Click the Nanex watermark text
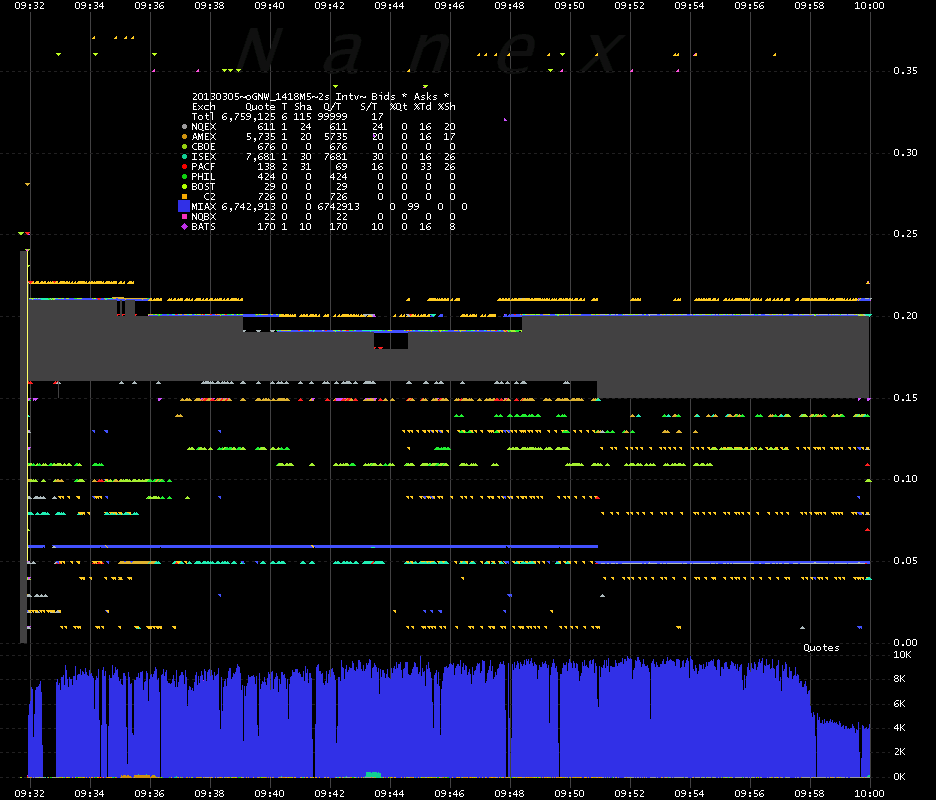Image resolution: width=936 pixels, height=800 pixels. click(431, 51)
